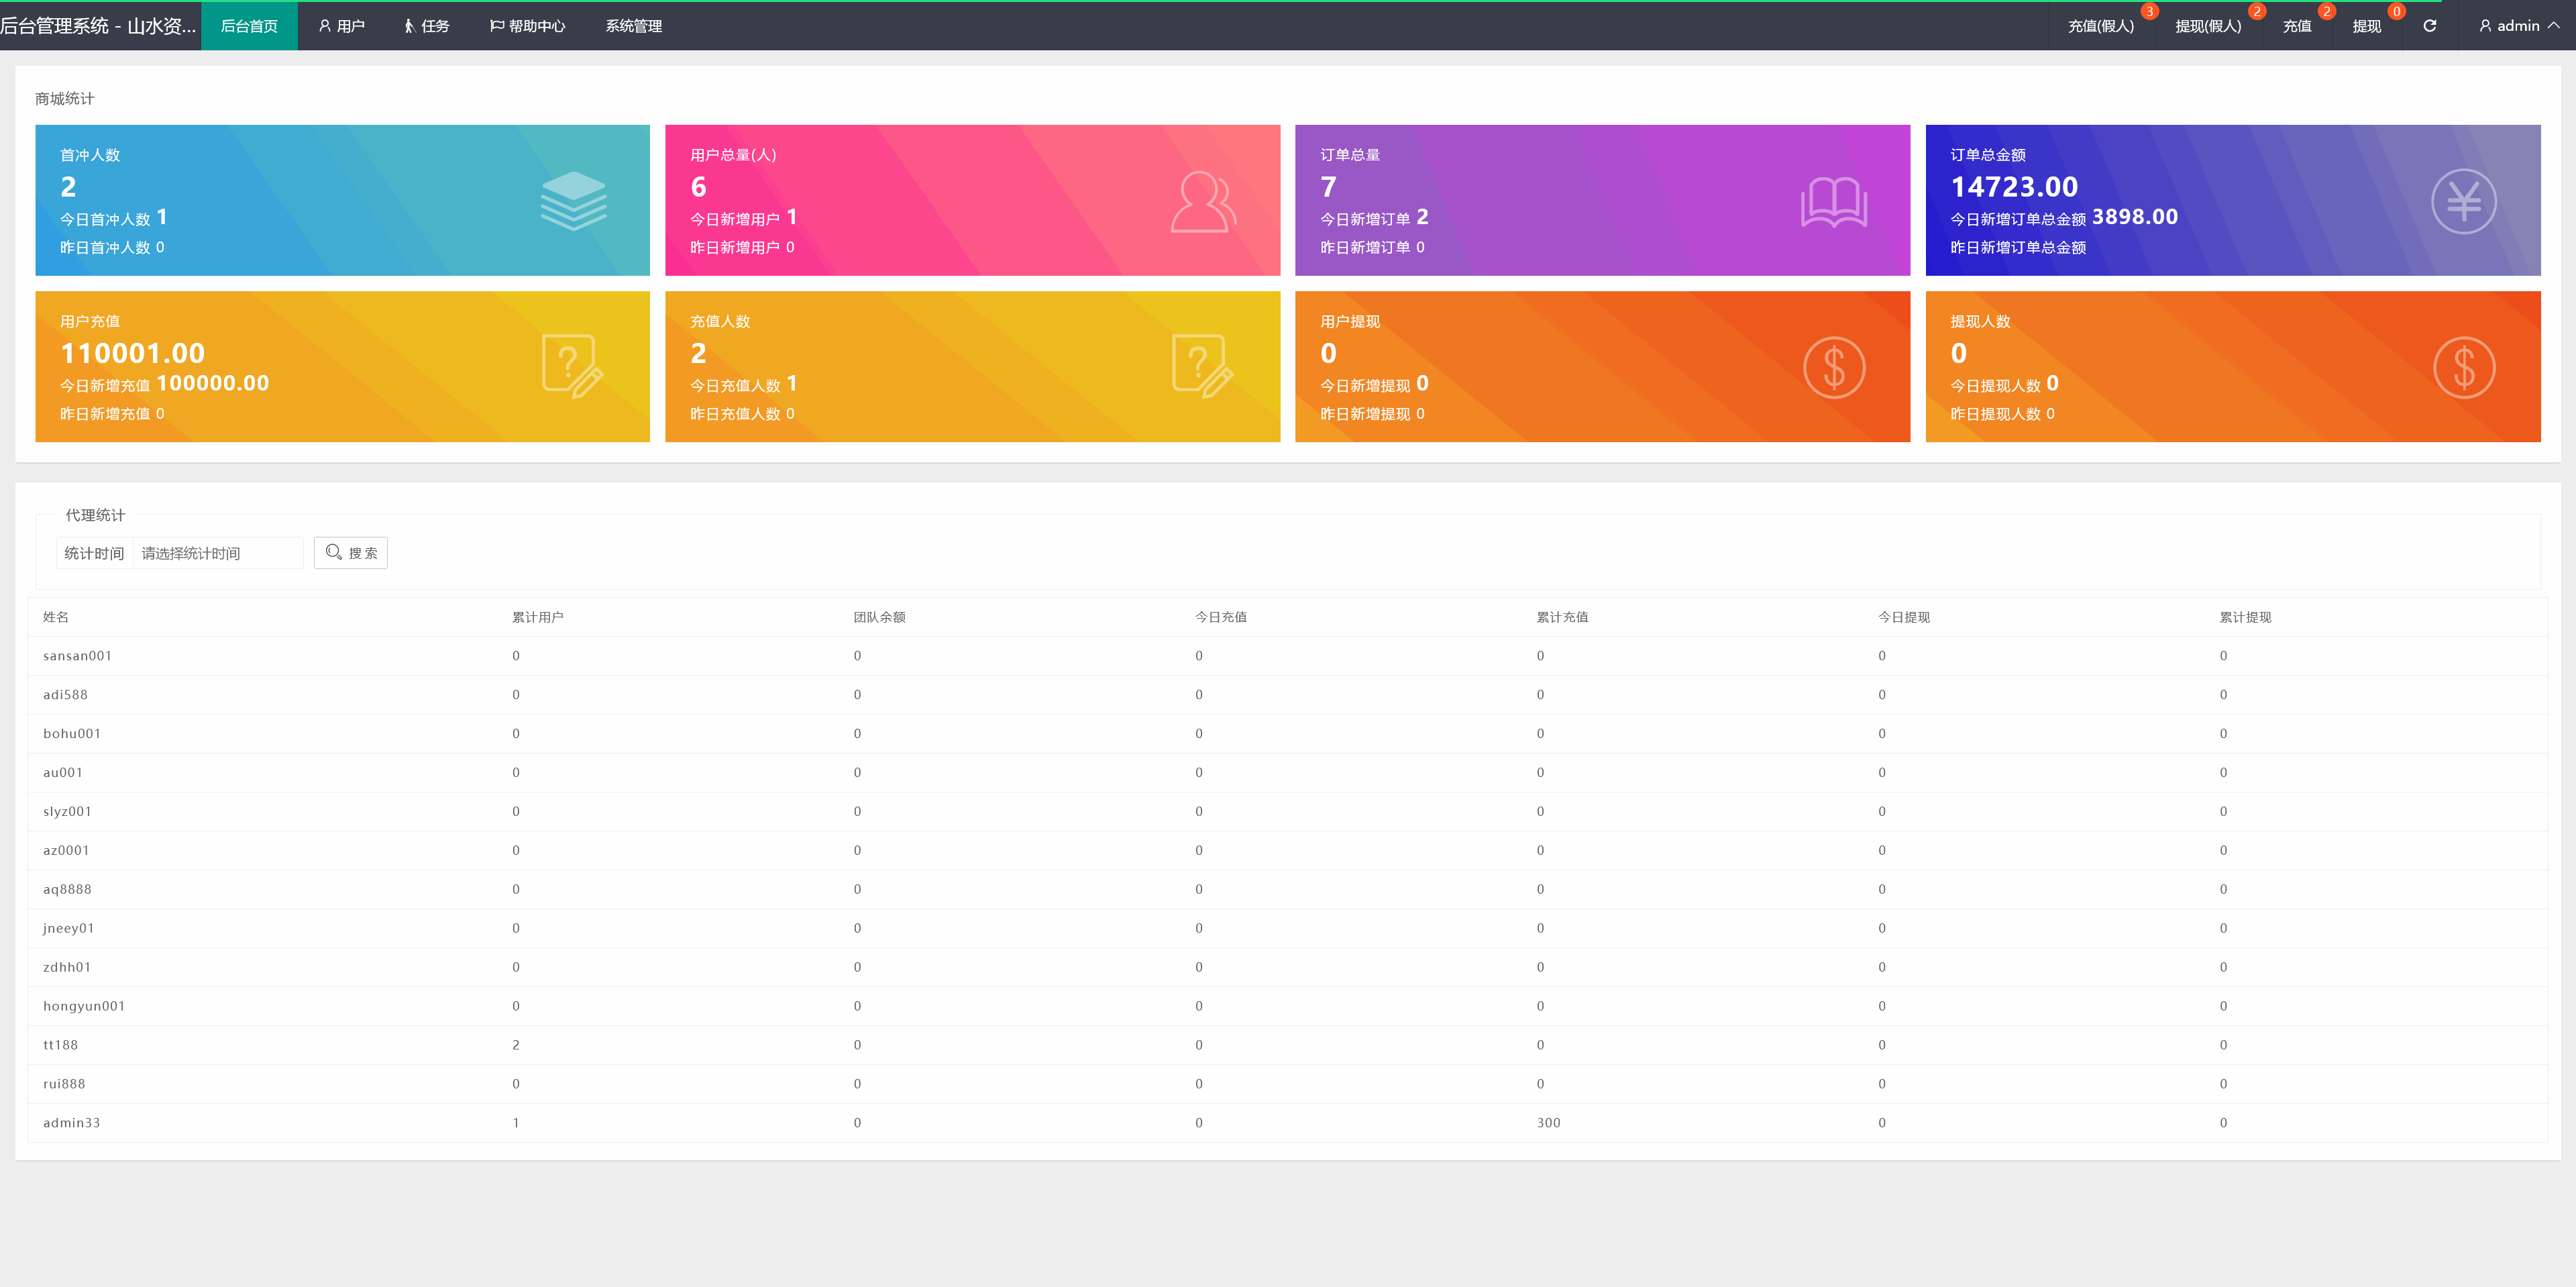Open the 帮助中心 menu
The height and width of the screenshot is (1287, 2576).
(x=527, y=26)
